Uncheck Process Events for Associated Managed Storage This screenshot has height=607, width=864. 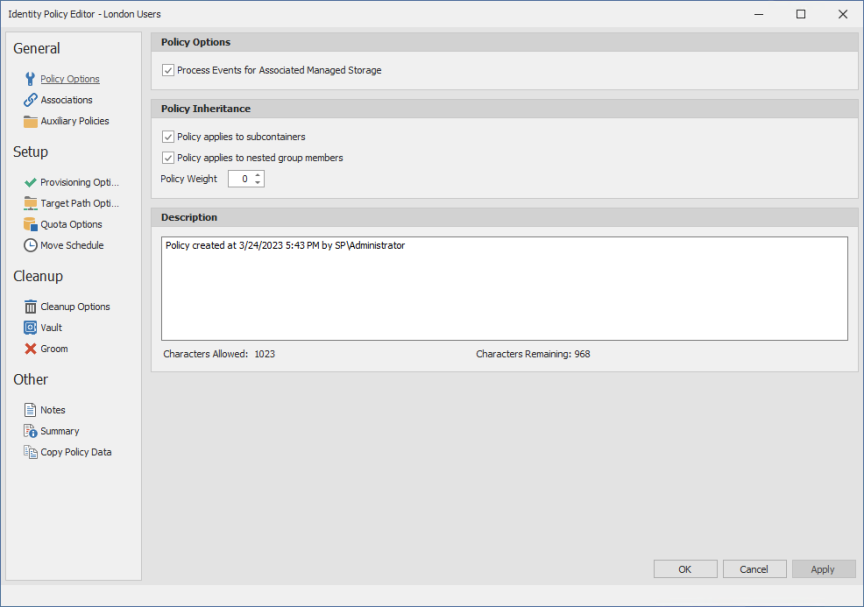coord(168,71)
